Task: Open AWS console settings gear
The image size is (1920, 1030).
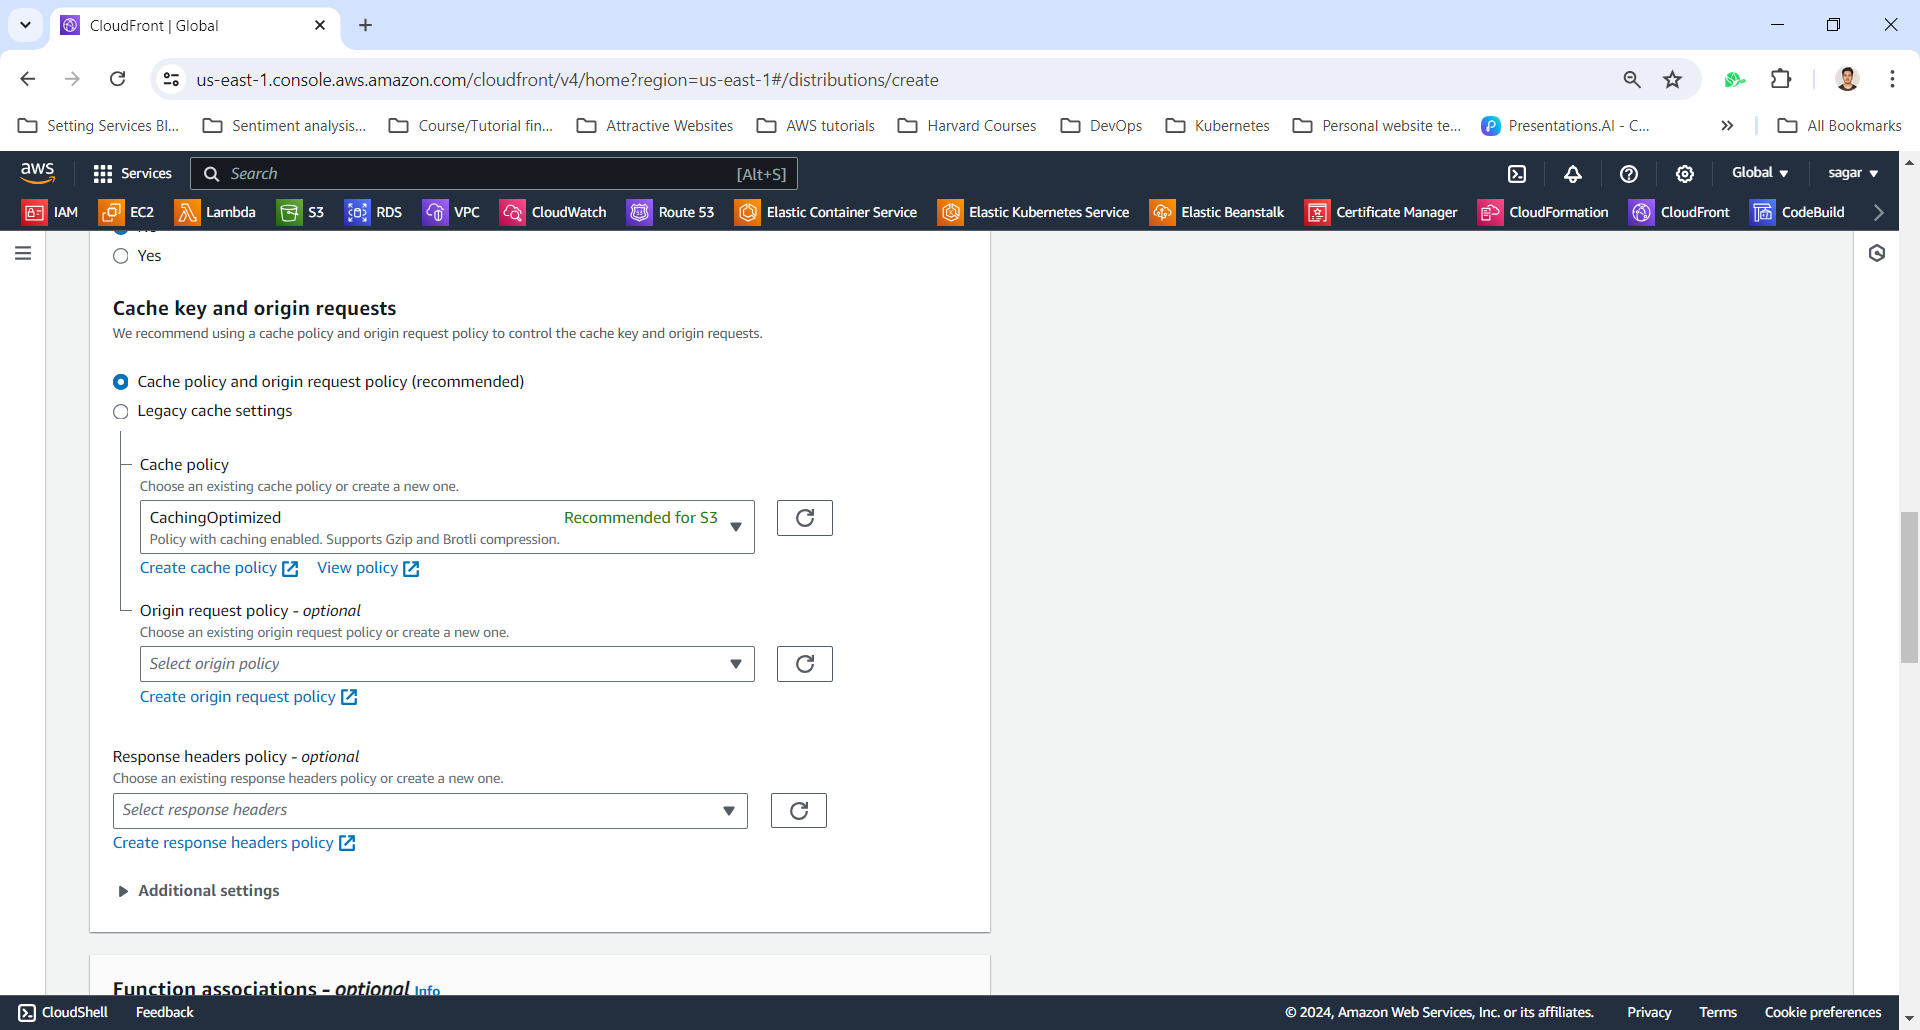Action: (1685, 174)
